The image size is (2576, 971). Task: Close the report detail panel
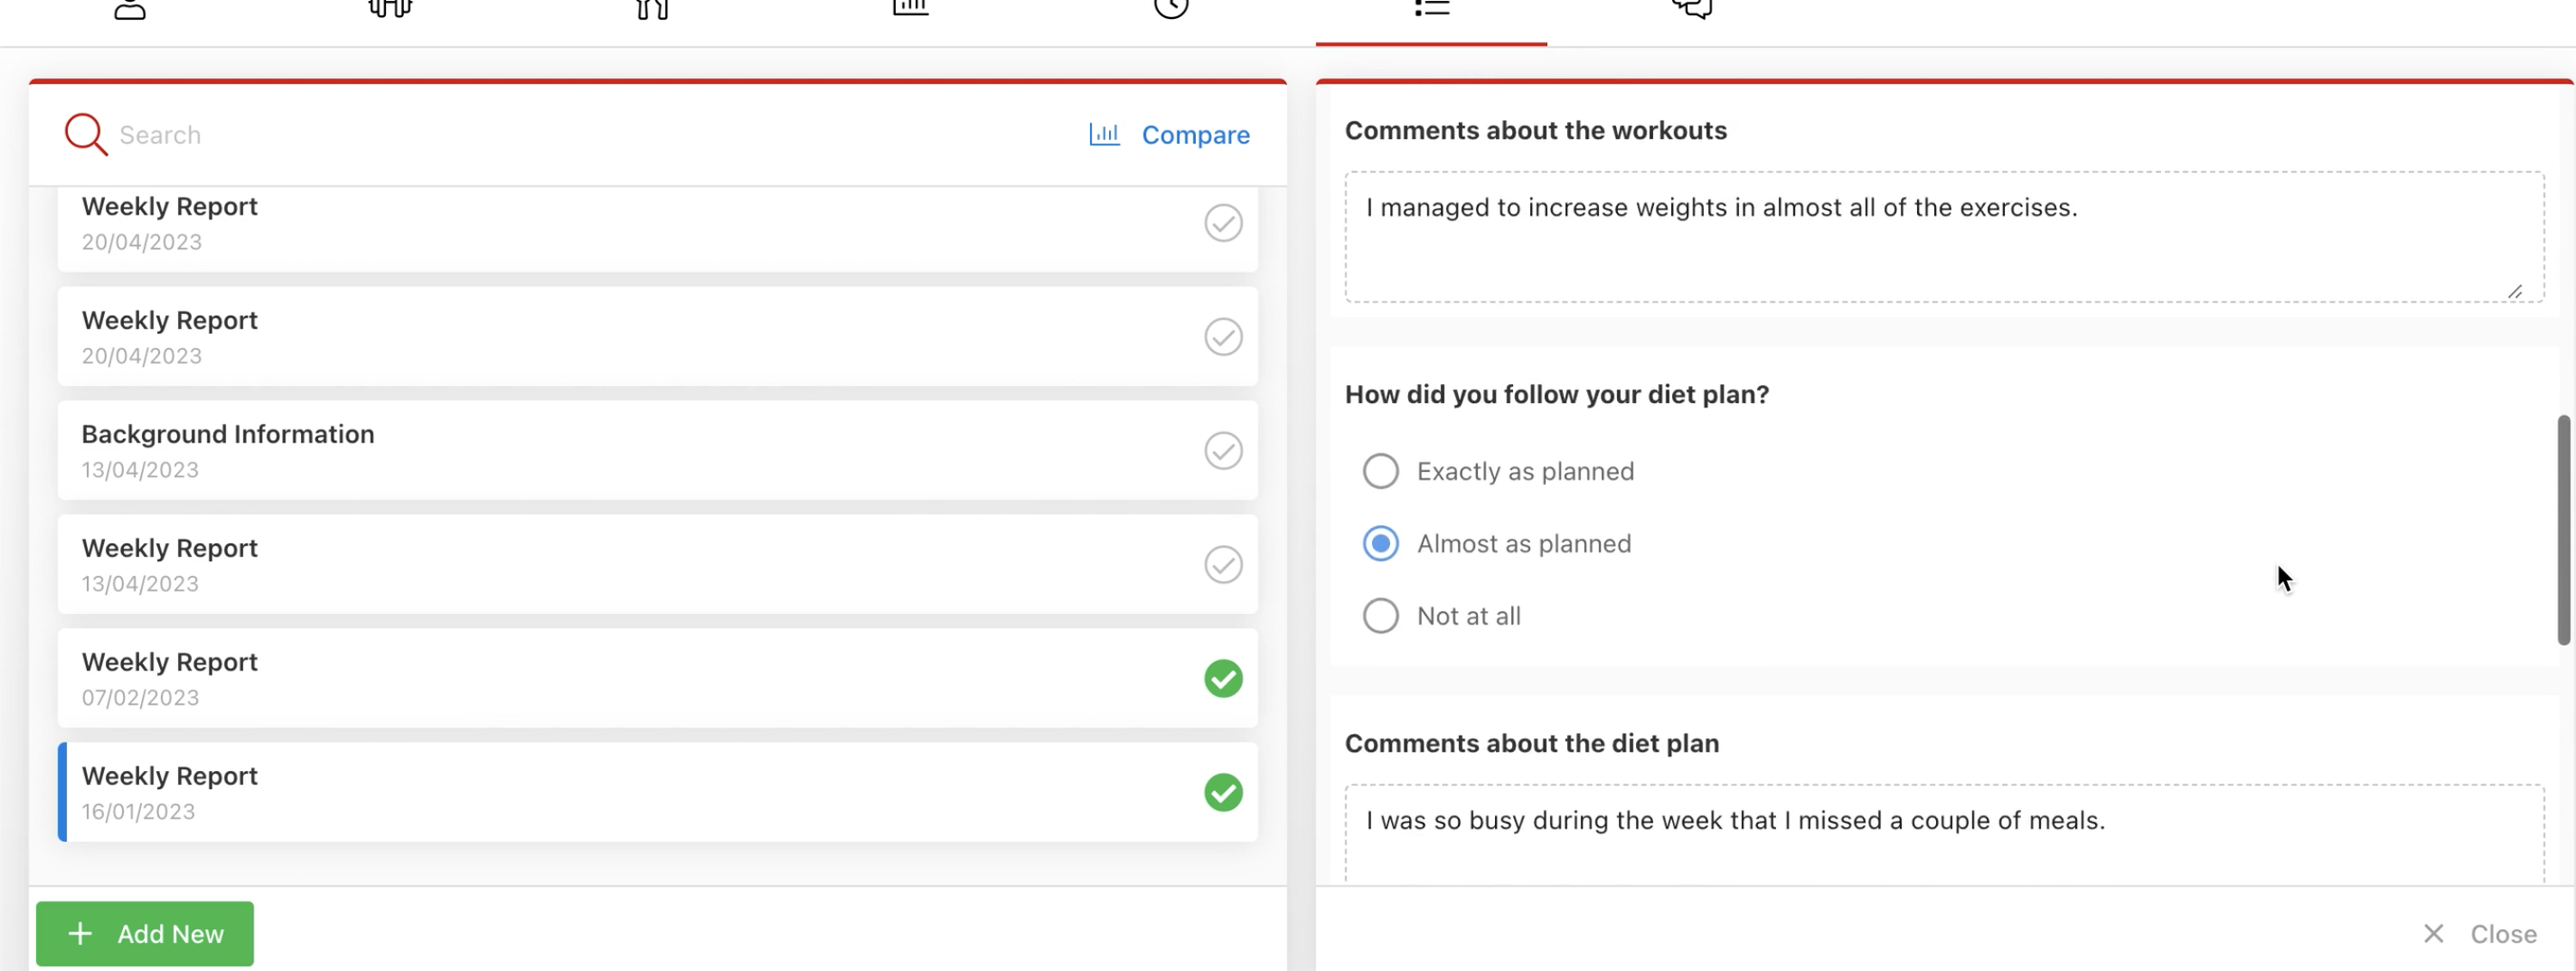point(2480,933)
